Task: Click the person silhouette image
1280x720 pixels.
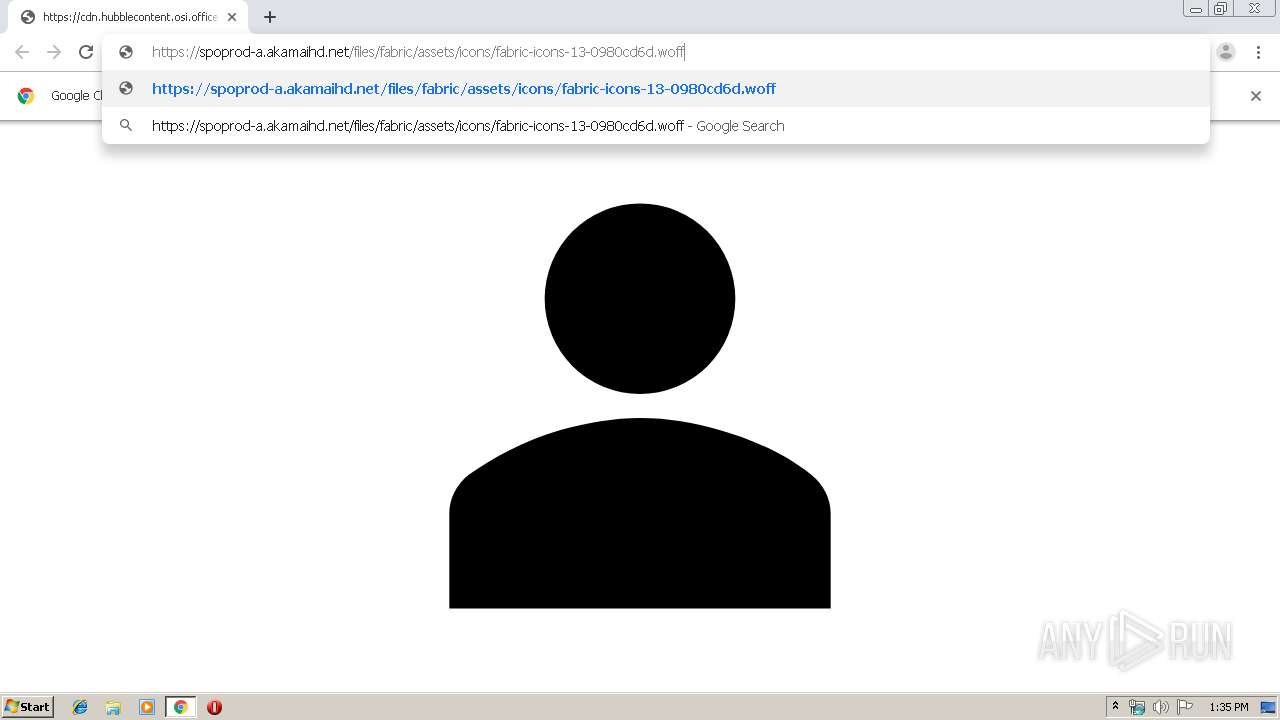Action: [640, 405]
